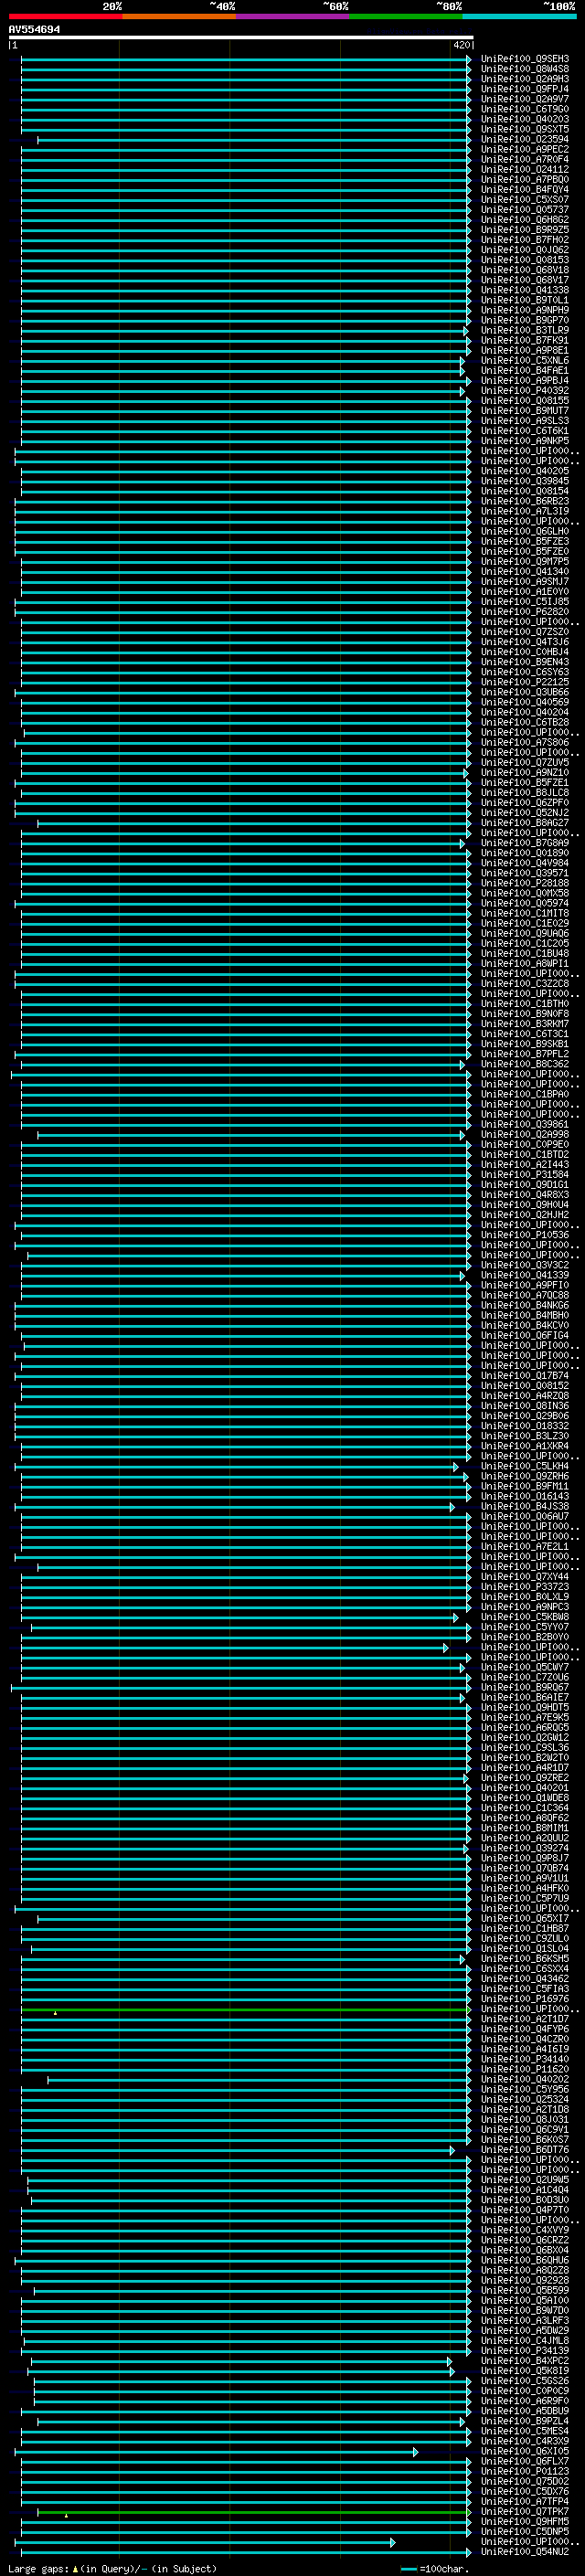Open hit UniRef100_Q2A9H3

tap(525, 79)
